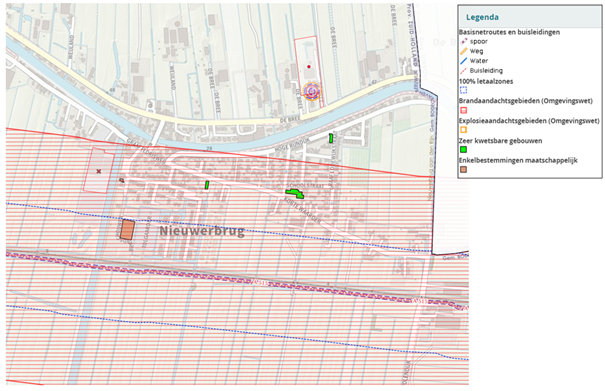Click the red dot inside red outlined parcel

309,67
